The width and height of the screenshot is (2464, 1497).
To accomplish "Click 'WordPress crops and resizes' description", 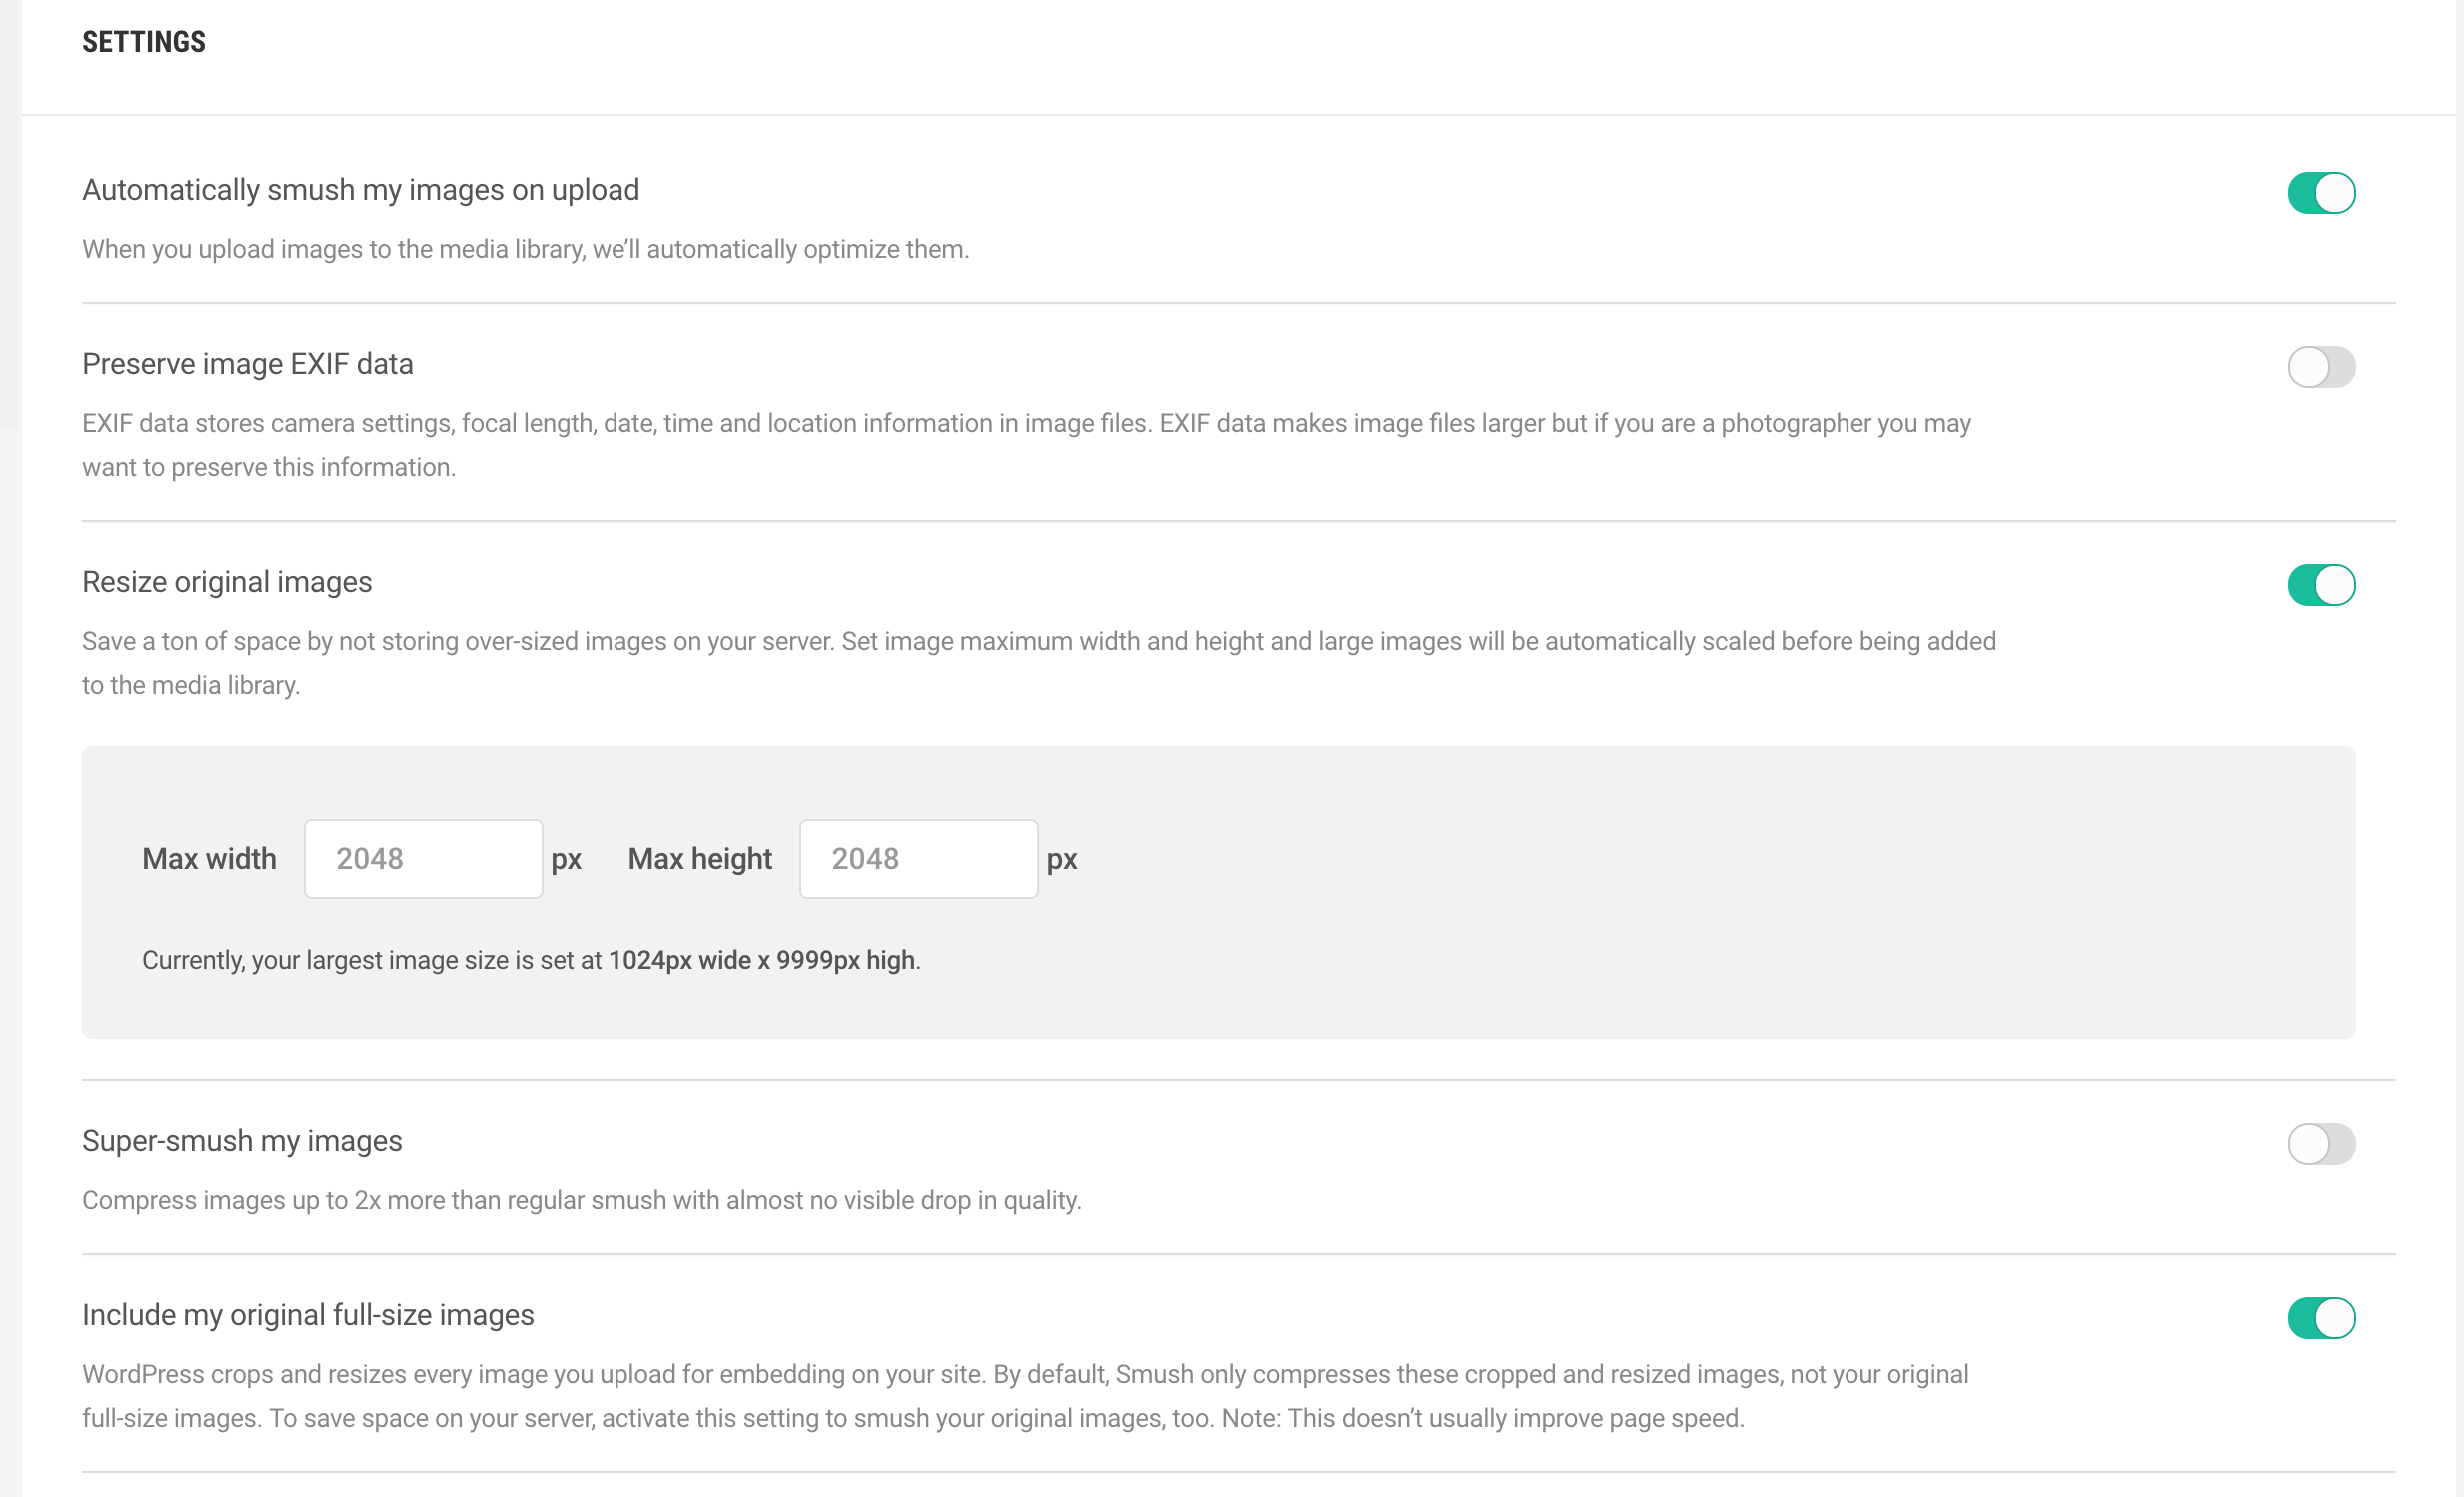I will click(1025, 1396).
